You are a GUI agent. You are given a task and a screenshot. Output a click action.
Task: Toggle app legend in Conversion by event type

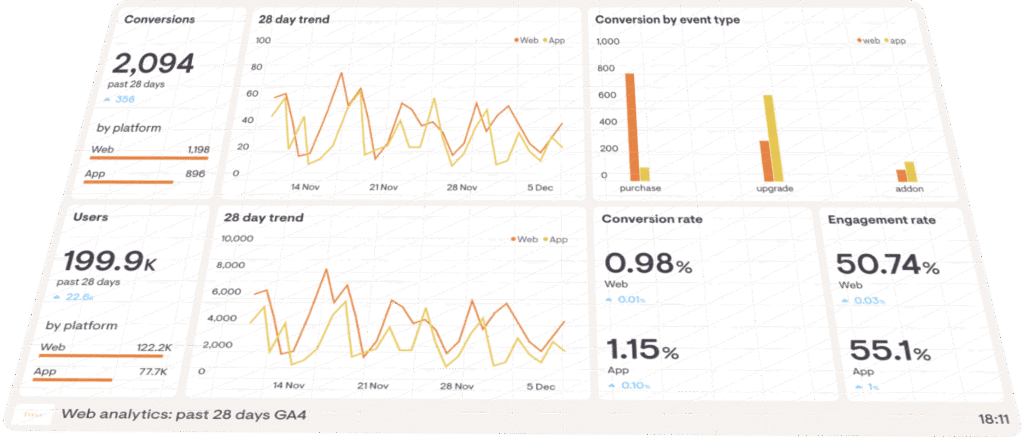pos(895,40)
